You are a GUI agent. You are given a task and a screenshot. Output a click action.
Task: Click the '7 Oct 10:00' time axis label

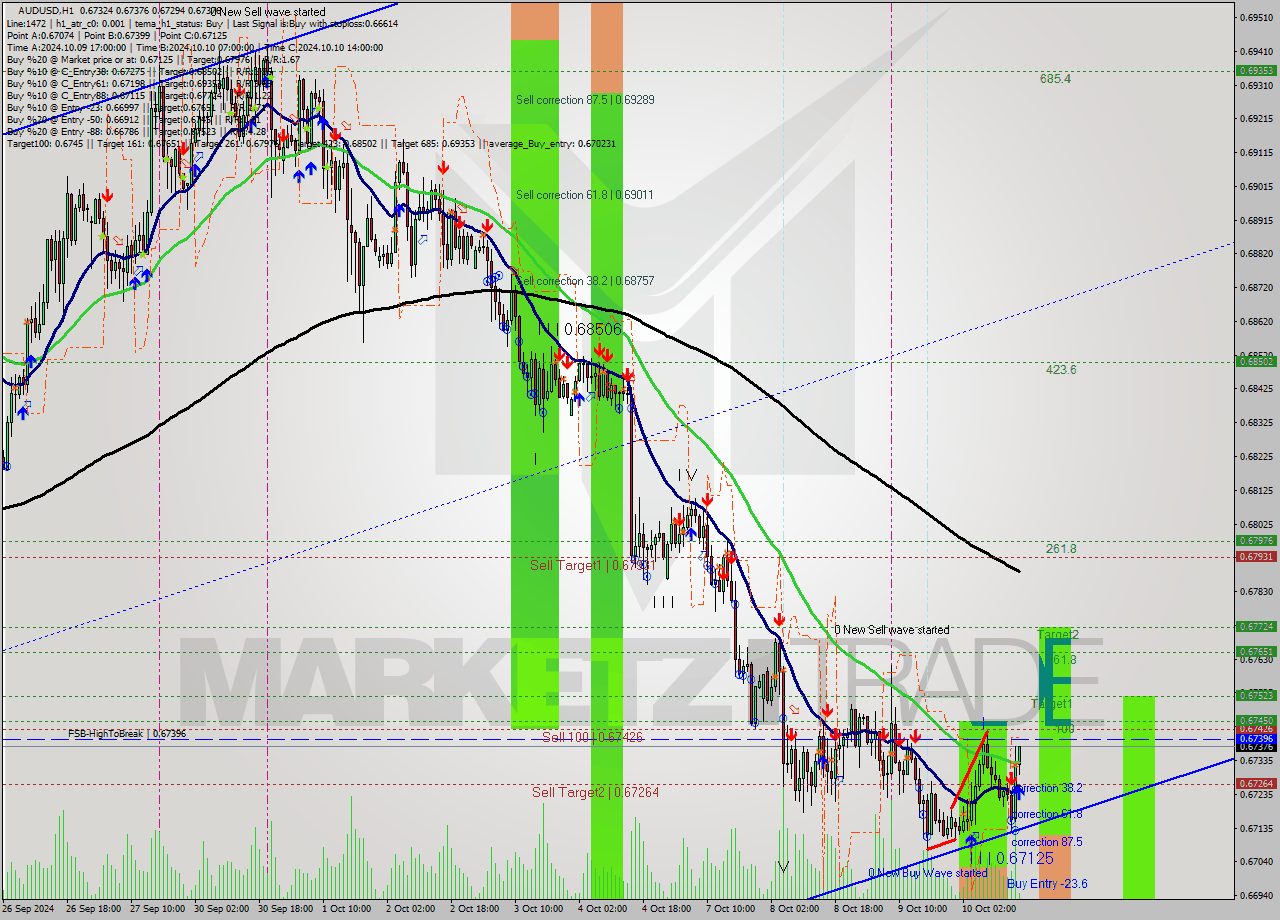click(x=730, y=909)
